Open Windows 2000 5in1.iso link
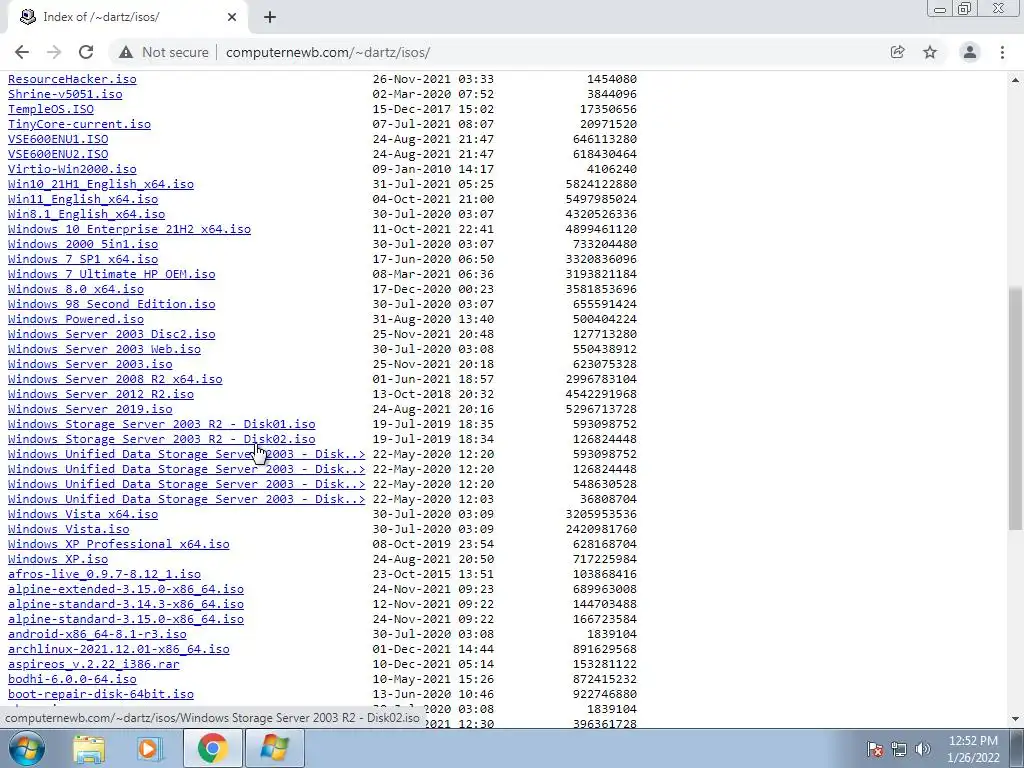The image size is (1024, 768). tap(82, 244)
